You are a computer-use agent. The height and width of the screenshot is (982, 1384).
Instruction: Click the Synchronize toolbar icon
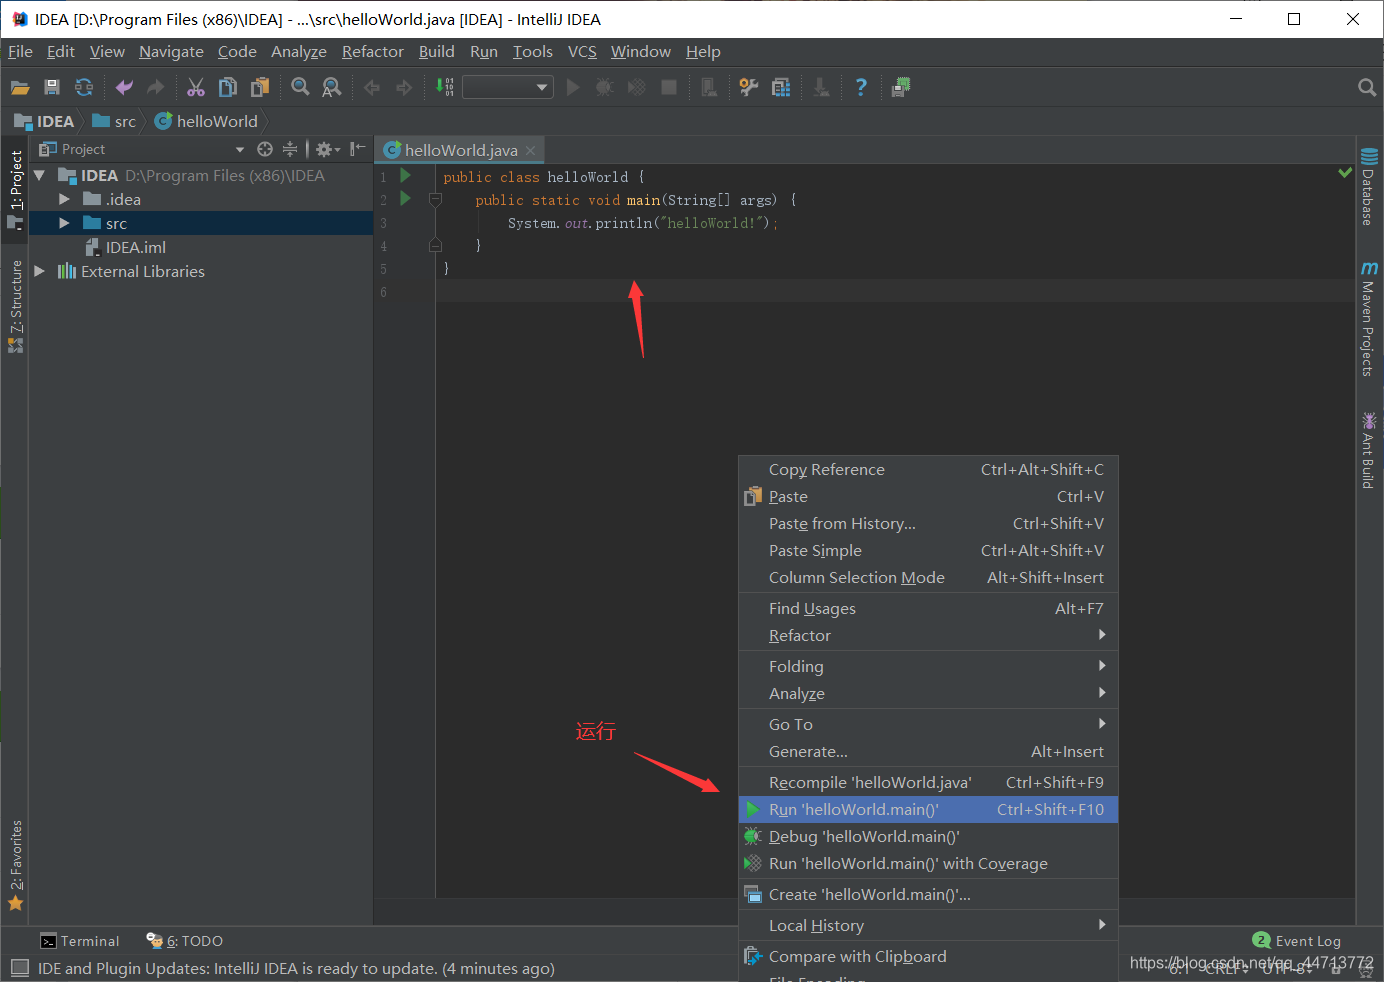pyautogui.click(x=84, y=88)
